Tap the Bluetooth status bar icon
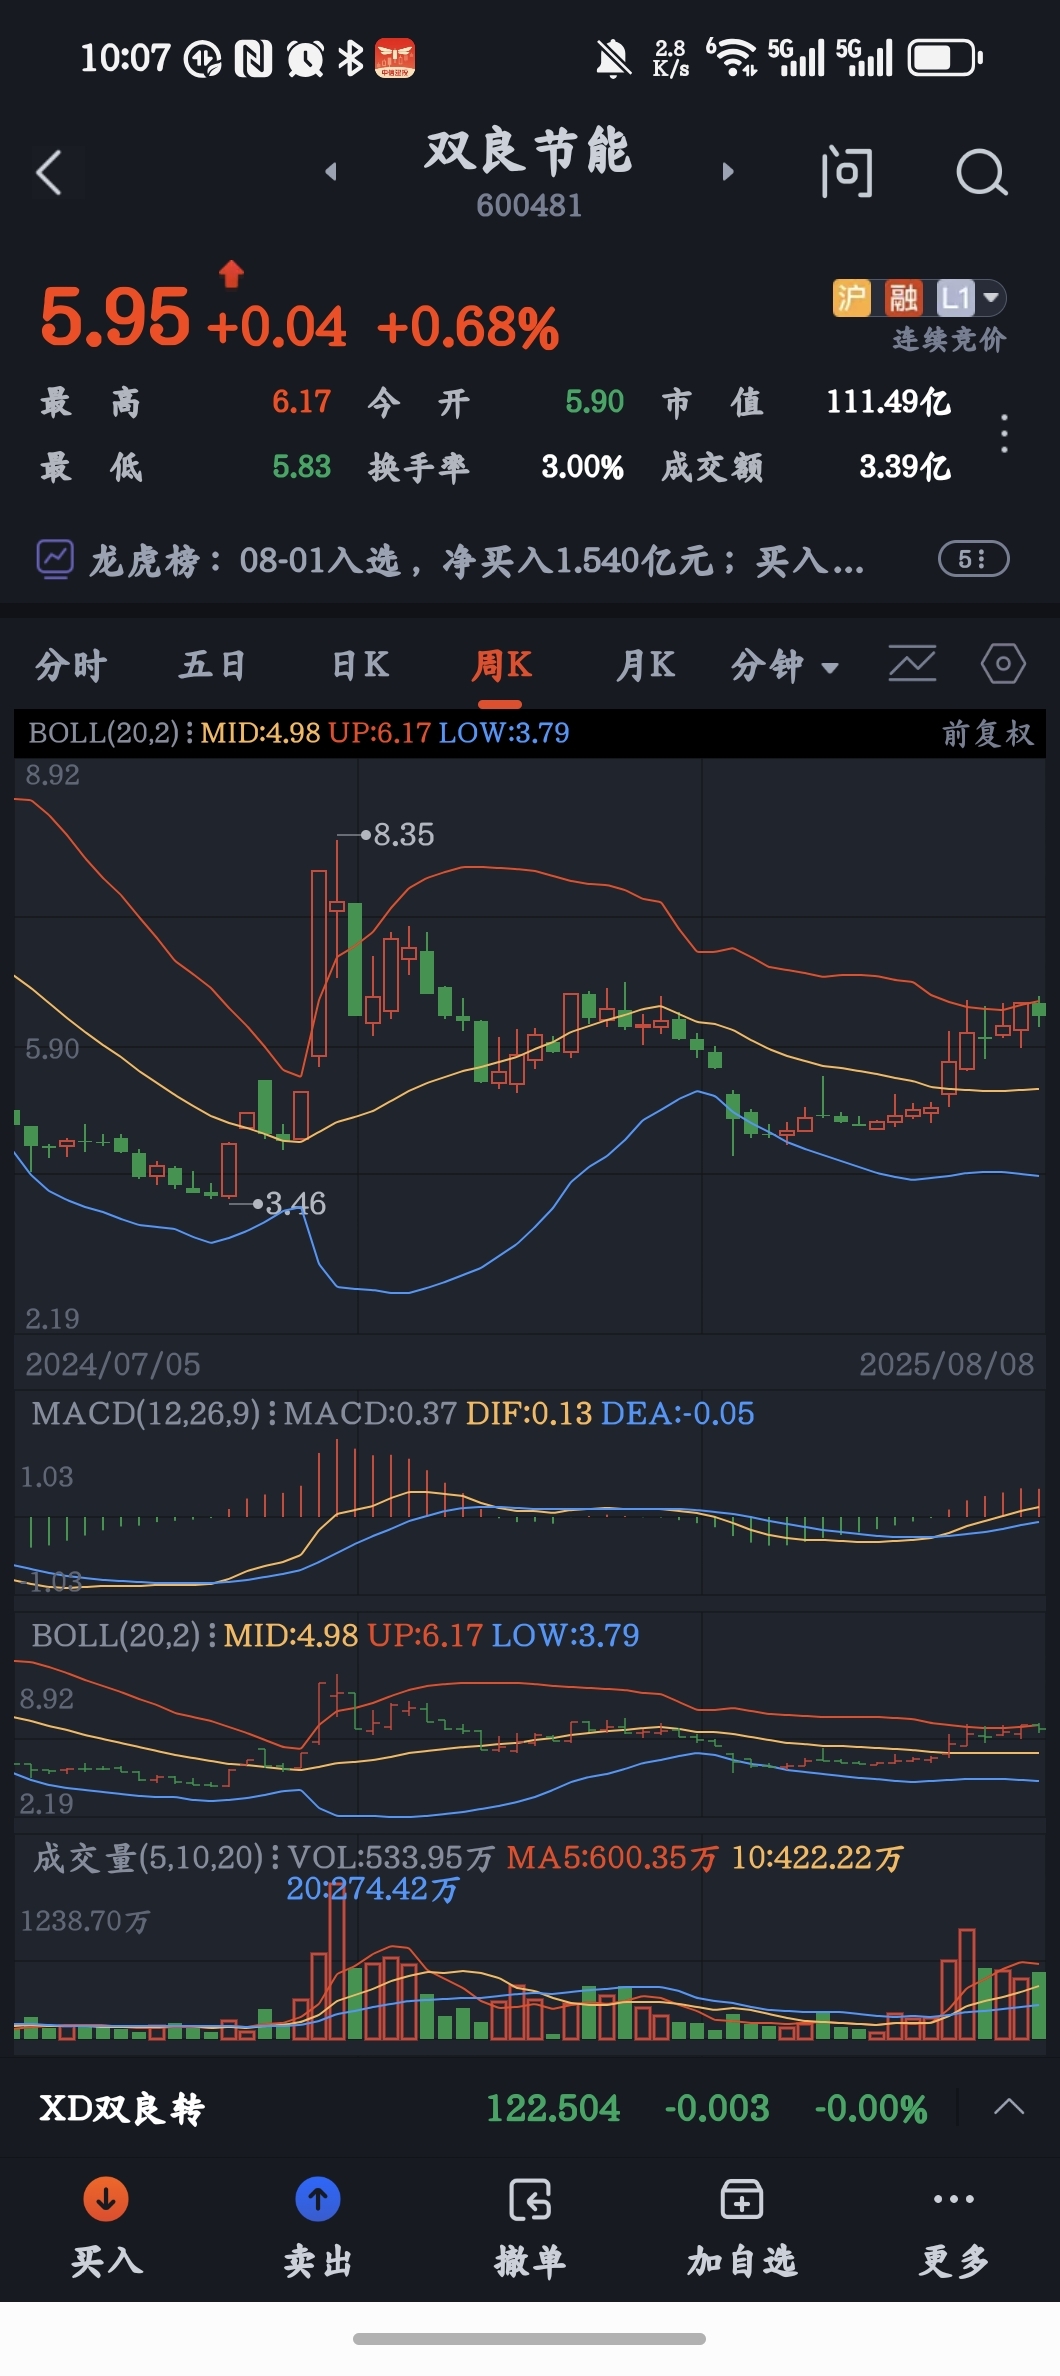Image resolution: width=1060 pixels, height=2376 pixels. click(350, 58)
